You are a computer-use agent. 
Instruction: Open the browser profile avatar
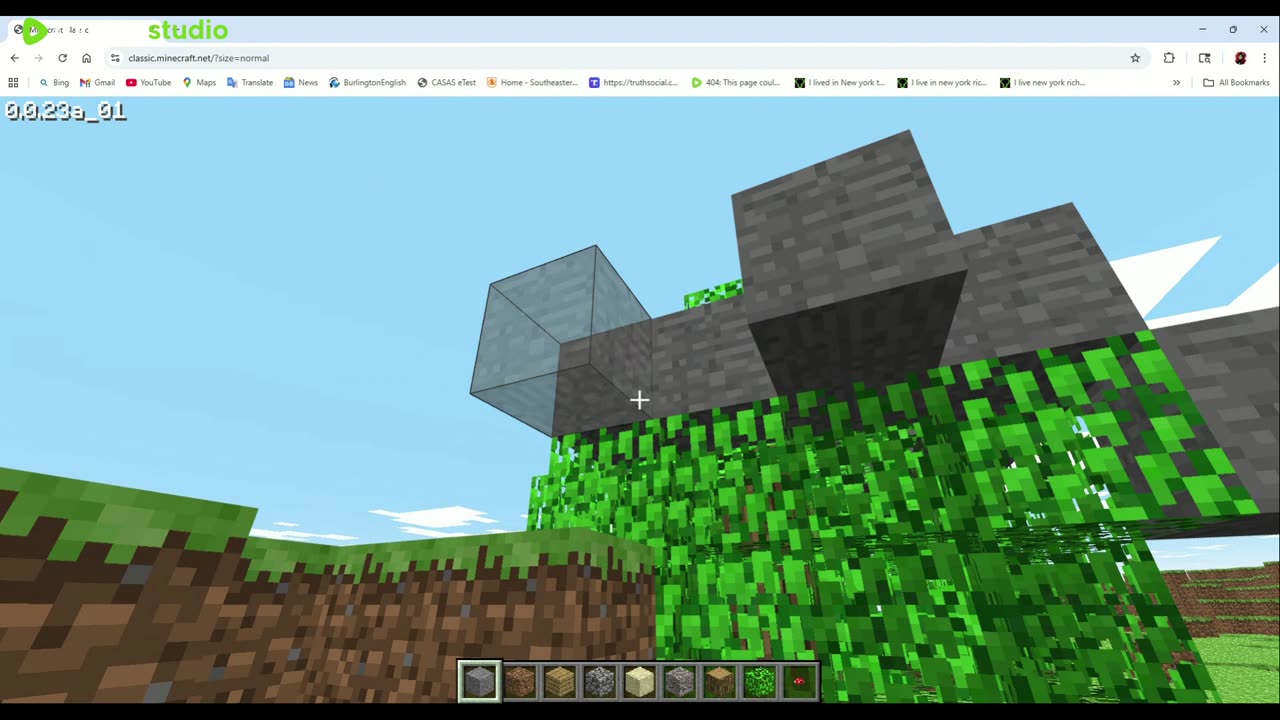1240,58
